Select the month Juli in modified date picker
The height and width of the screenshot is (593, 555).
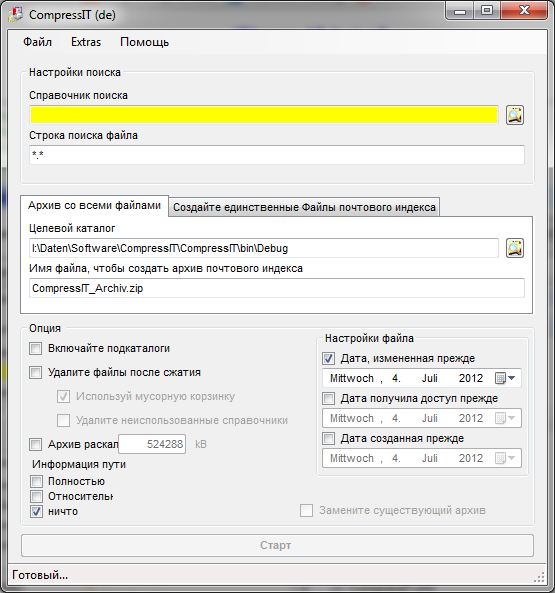pos(430,378)
